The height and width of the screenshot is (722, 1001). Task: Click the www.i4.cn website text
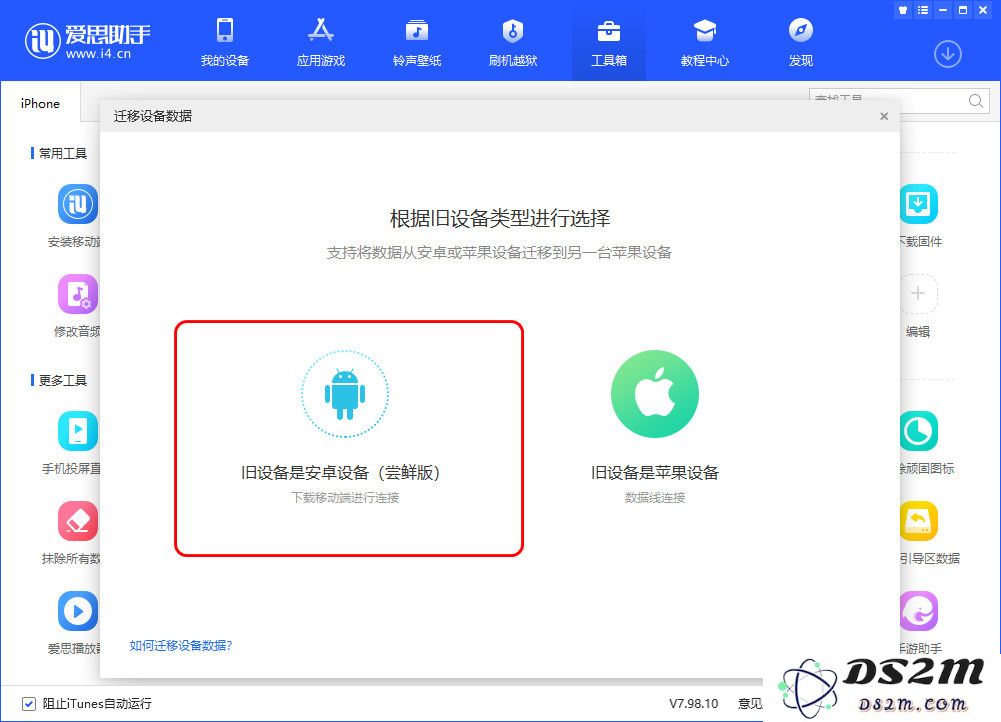[98, 54]
